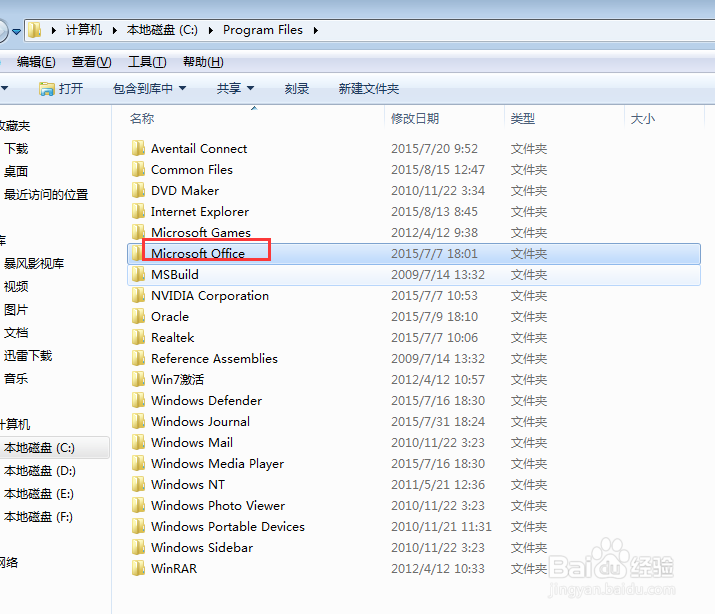The width and height of the screenshot is (715, 614).
Task: Click the 刻录 toolbar button
Action: pyautogui.click(x=297, y=88)
